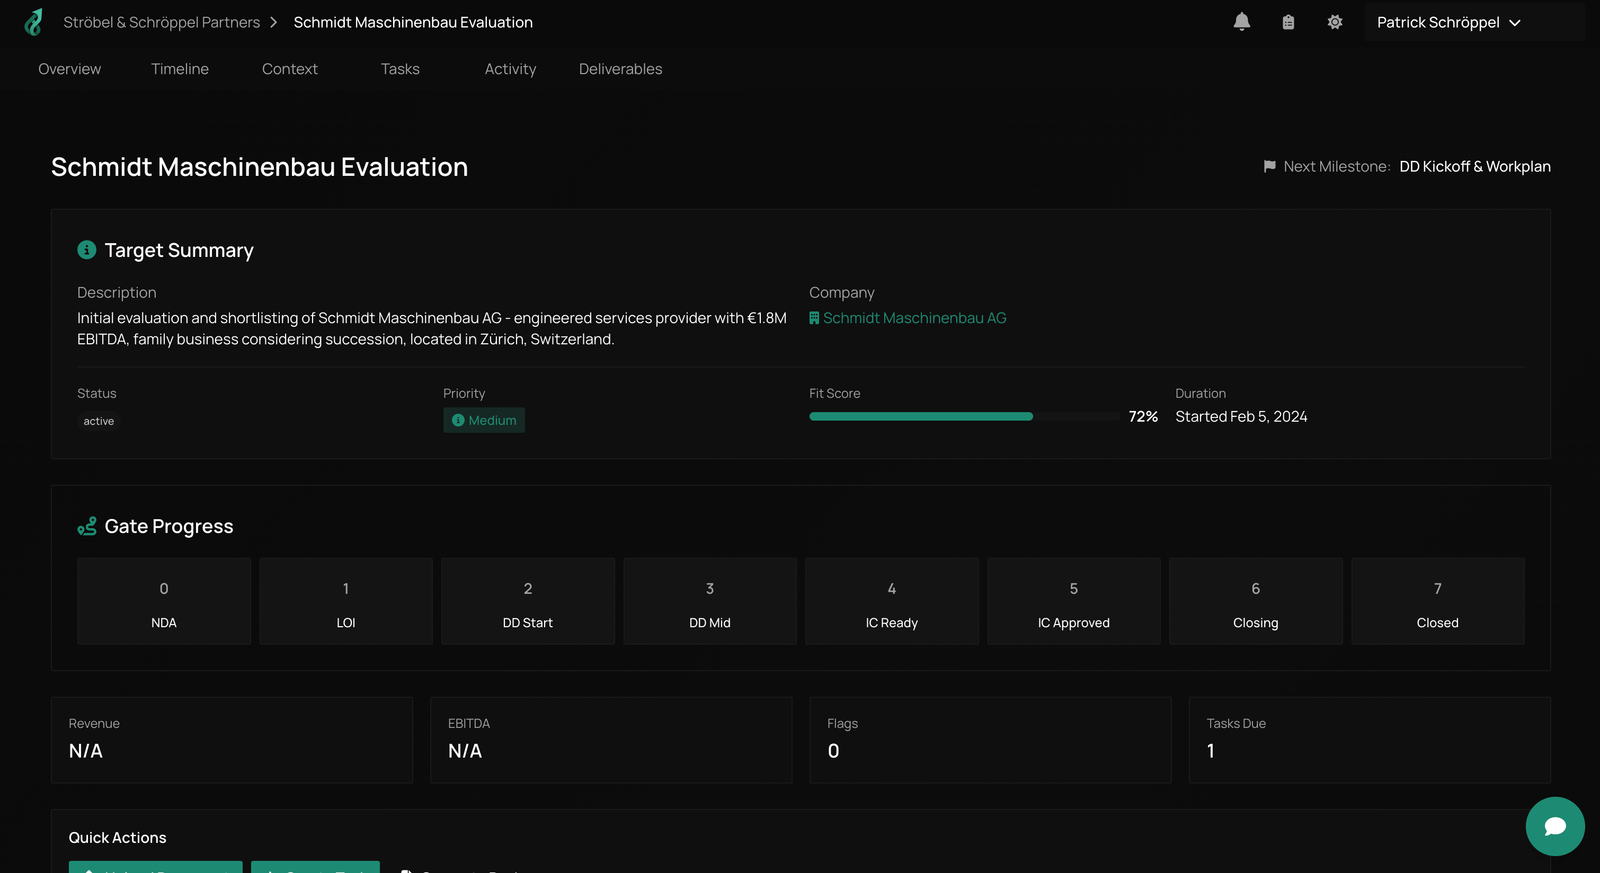1600x873 pixels.
Task: Switch to the Timeline tab
Action: click(x=180, y=69)
